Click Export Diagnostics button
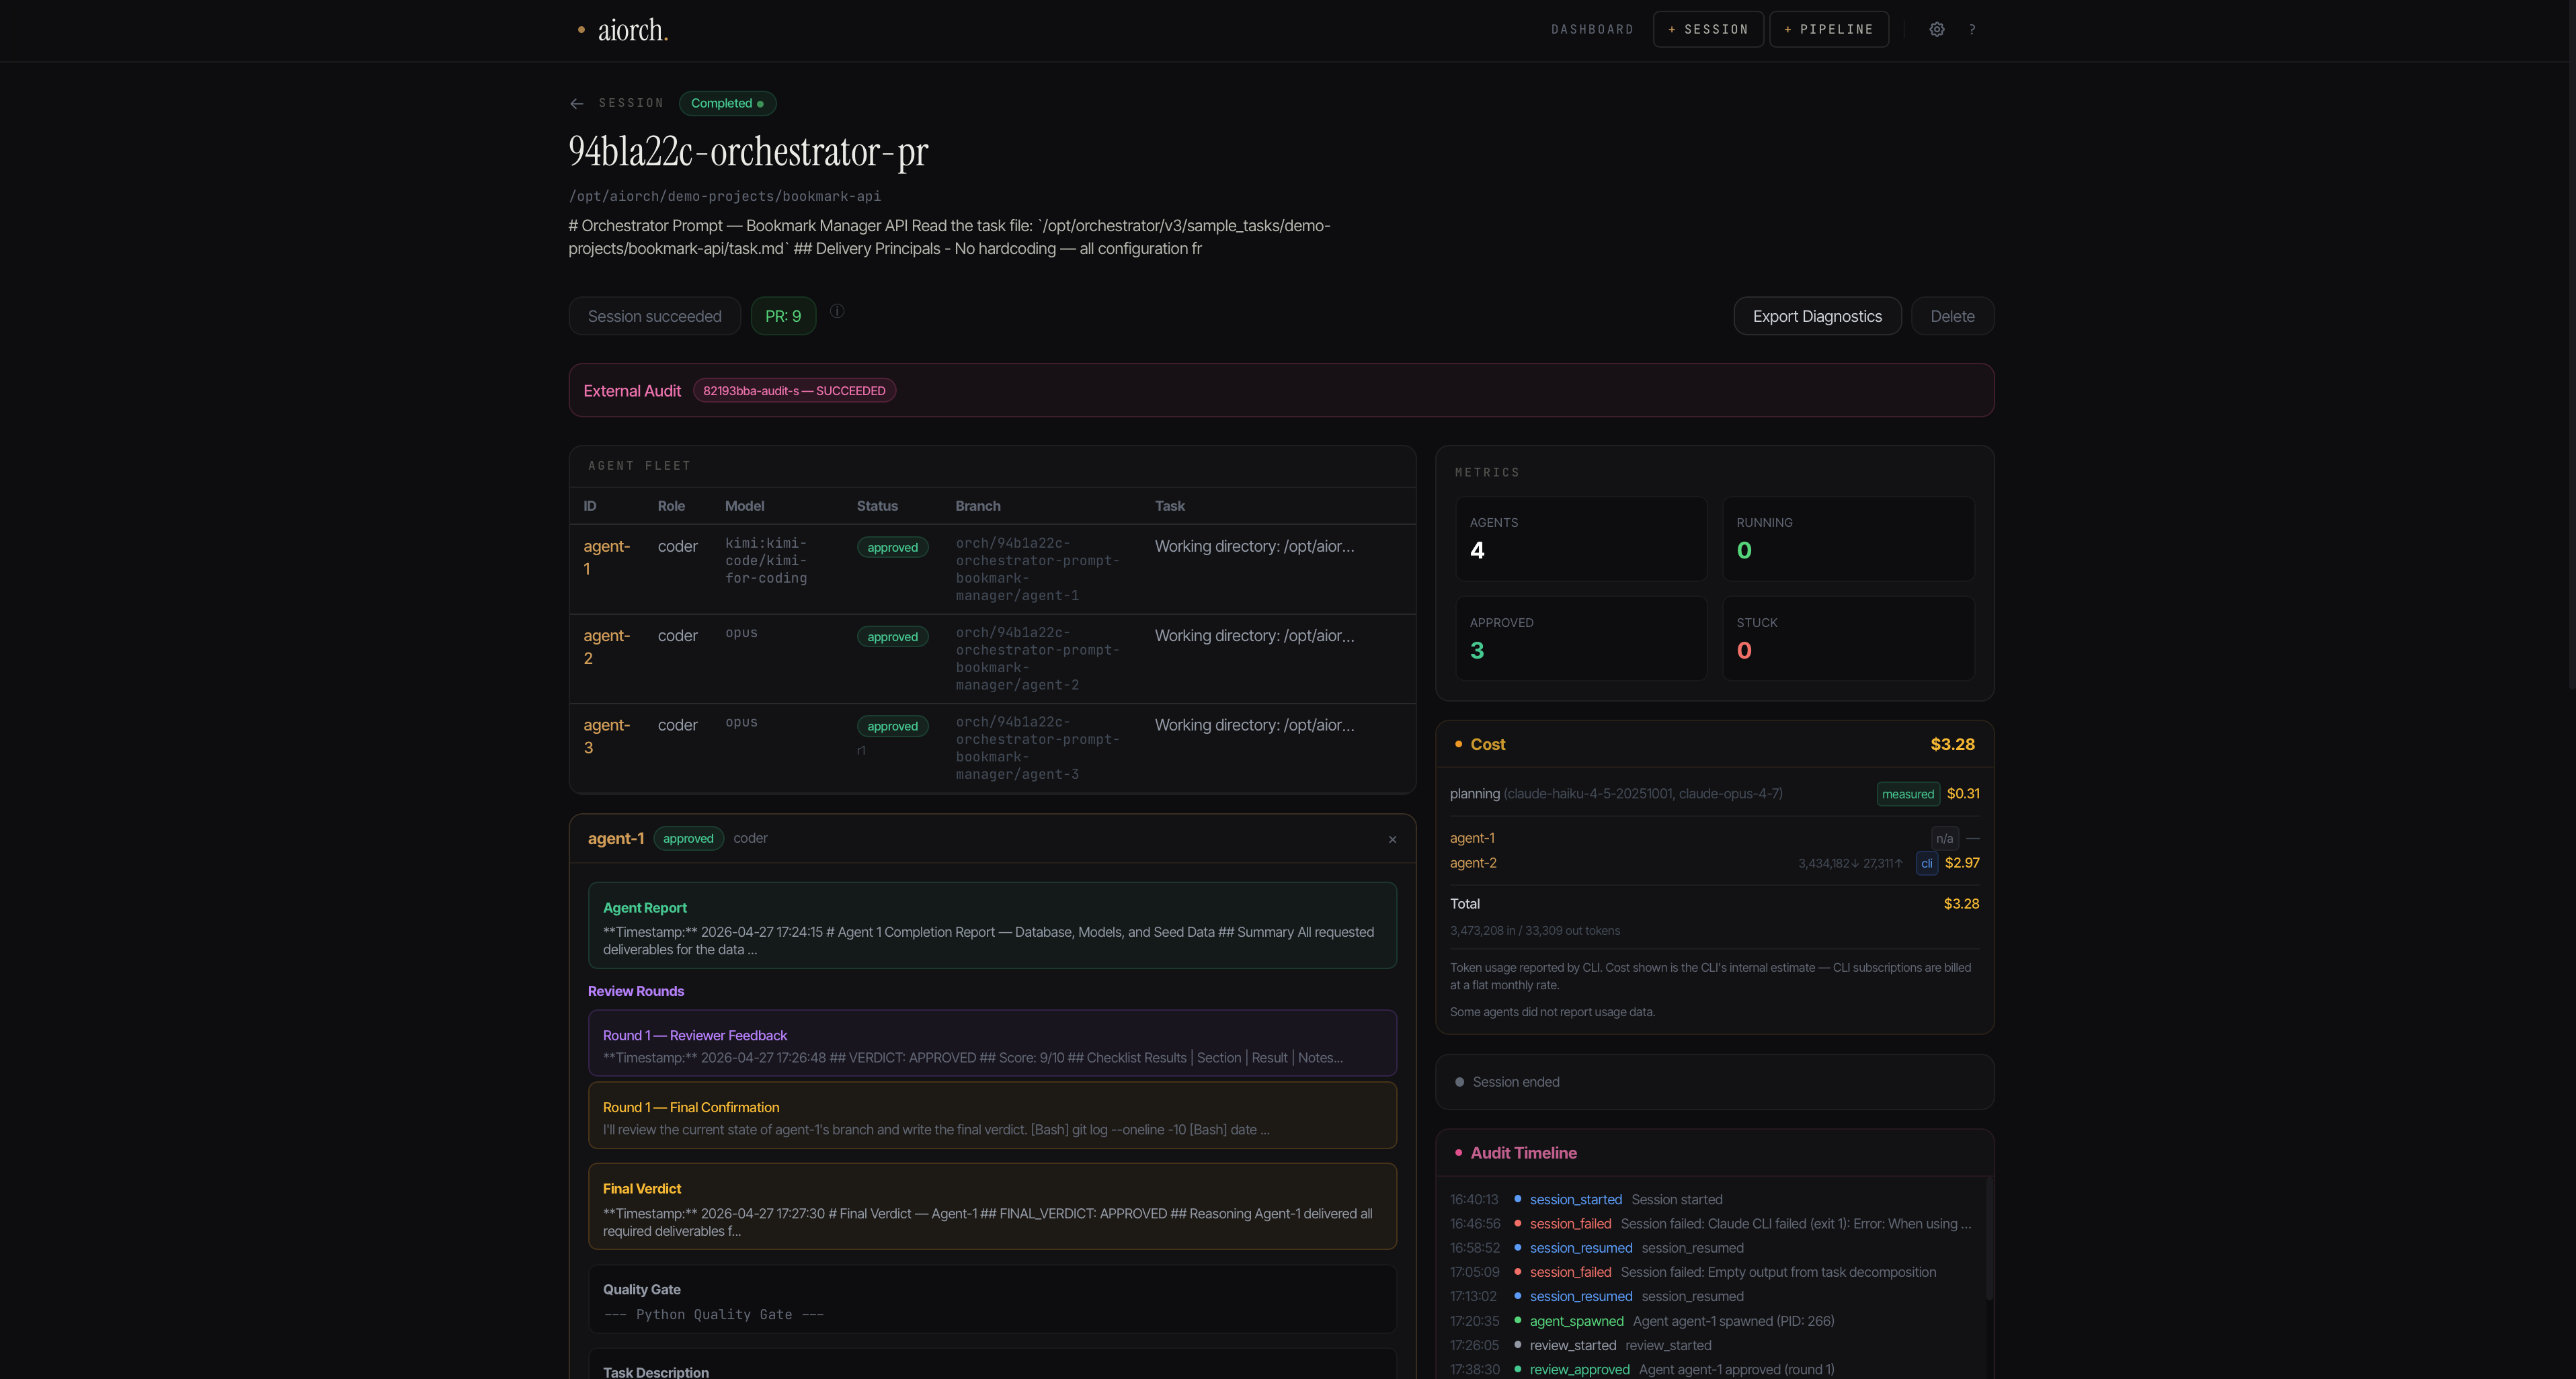Image resolution: width=2576 pixels, height=1379 pixels. (1816, 316)
